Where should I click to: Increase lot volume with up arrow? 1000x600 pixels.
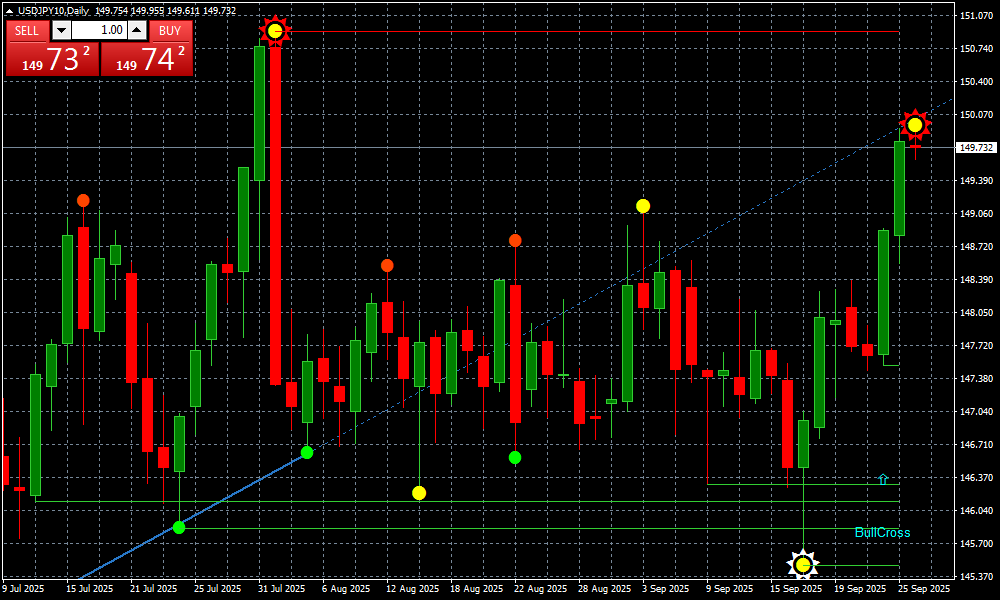coord(138,30)
